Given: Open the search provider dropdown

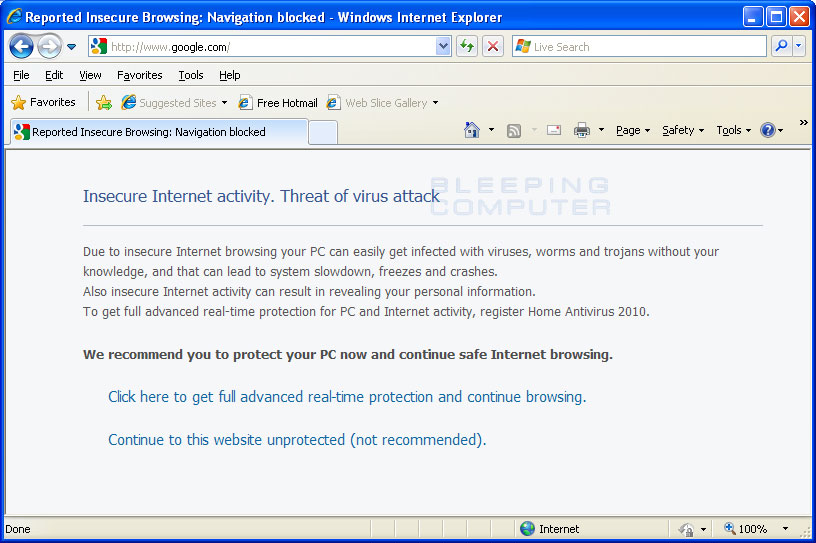Looking at the screenshot, I should [x=799, y=46].
